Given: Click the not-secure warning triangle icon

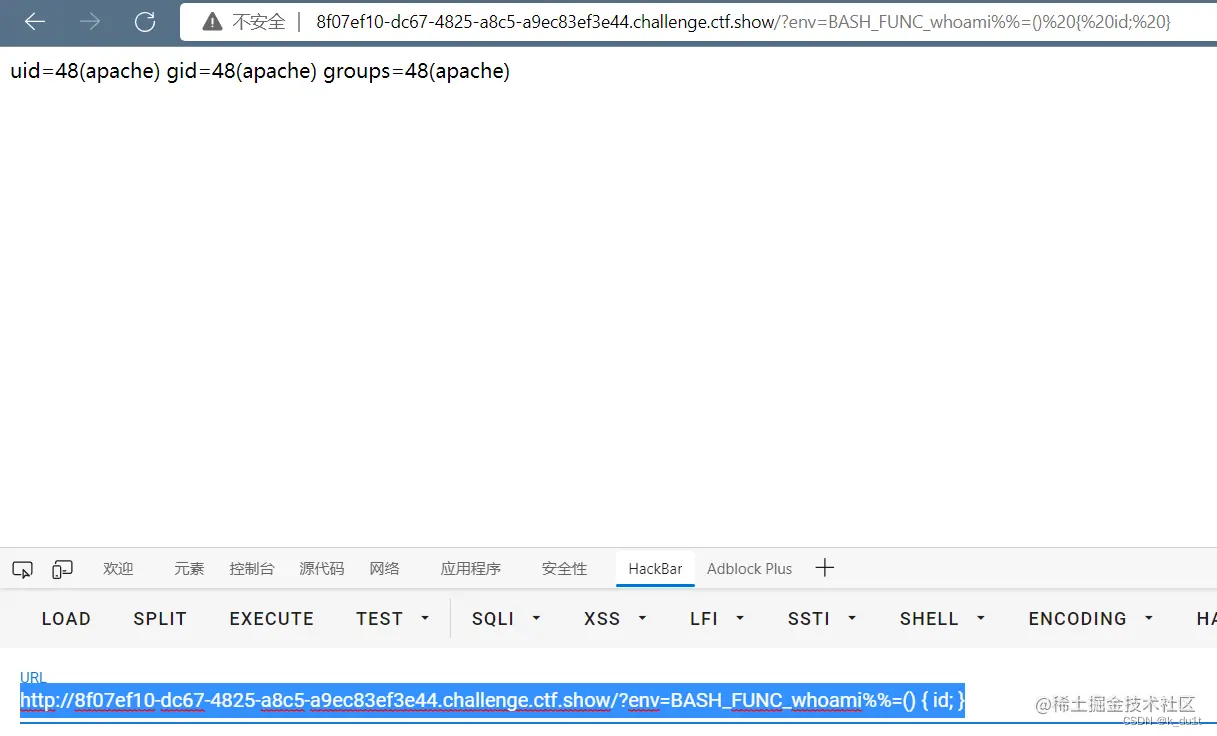Looking at the screenshot, I should (211, 22).
